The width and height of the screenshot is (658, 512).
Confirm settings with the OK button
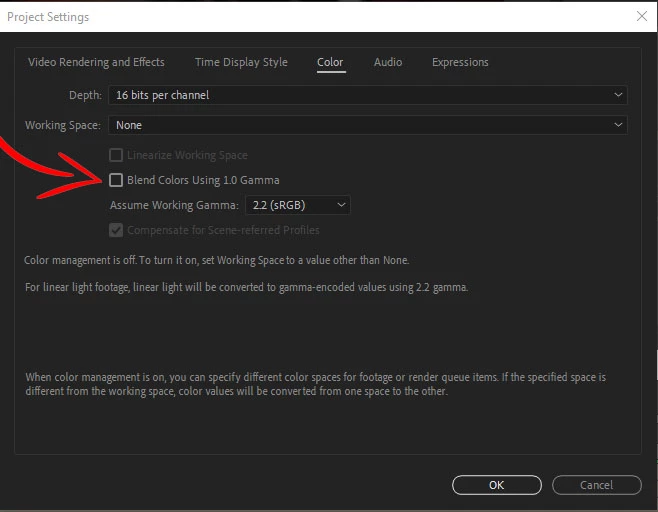click(x=497, y=485)
